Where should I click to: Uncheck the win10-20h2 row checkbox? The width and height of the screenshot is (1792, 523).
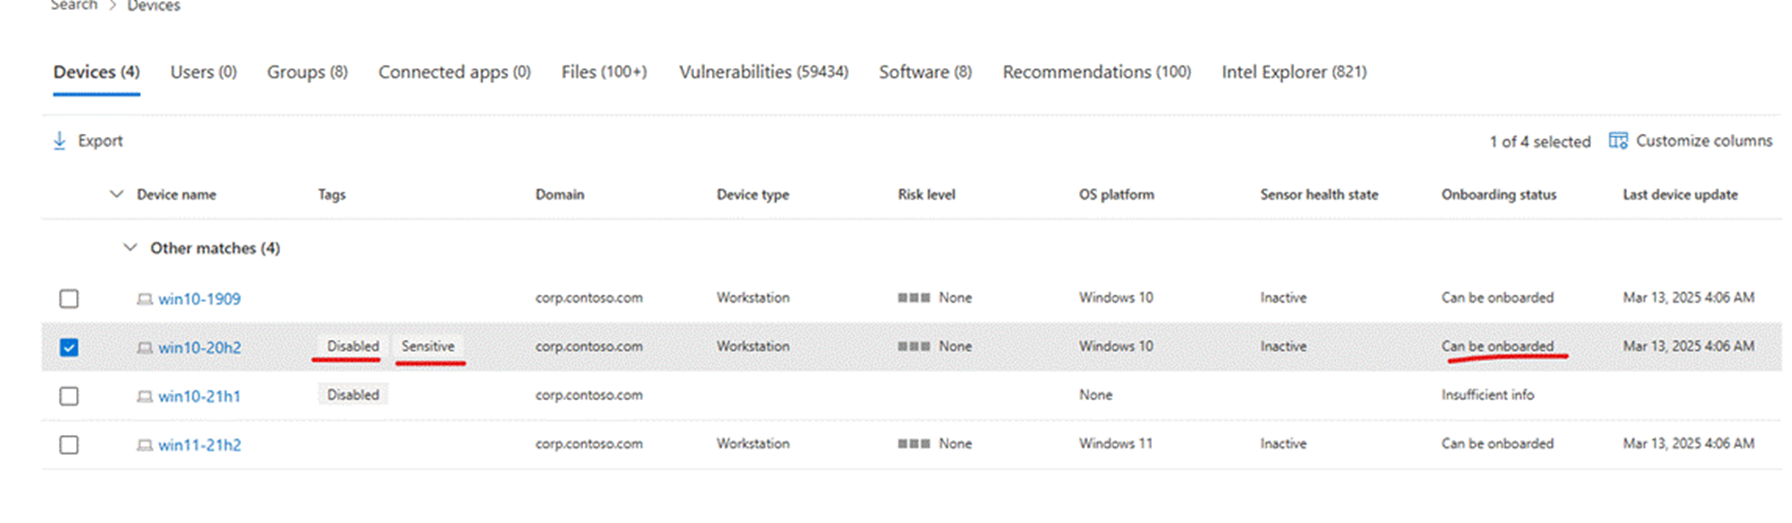coord(69,348)
